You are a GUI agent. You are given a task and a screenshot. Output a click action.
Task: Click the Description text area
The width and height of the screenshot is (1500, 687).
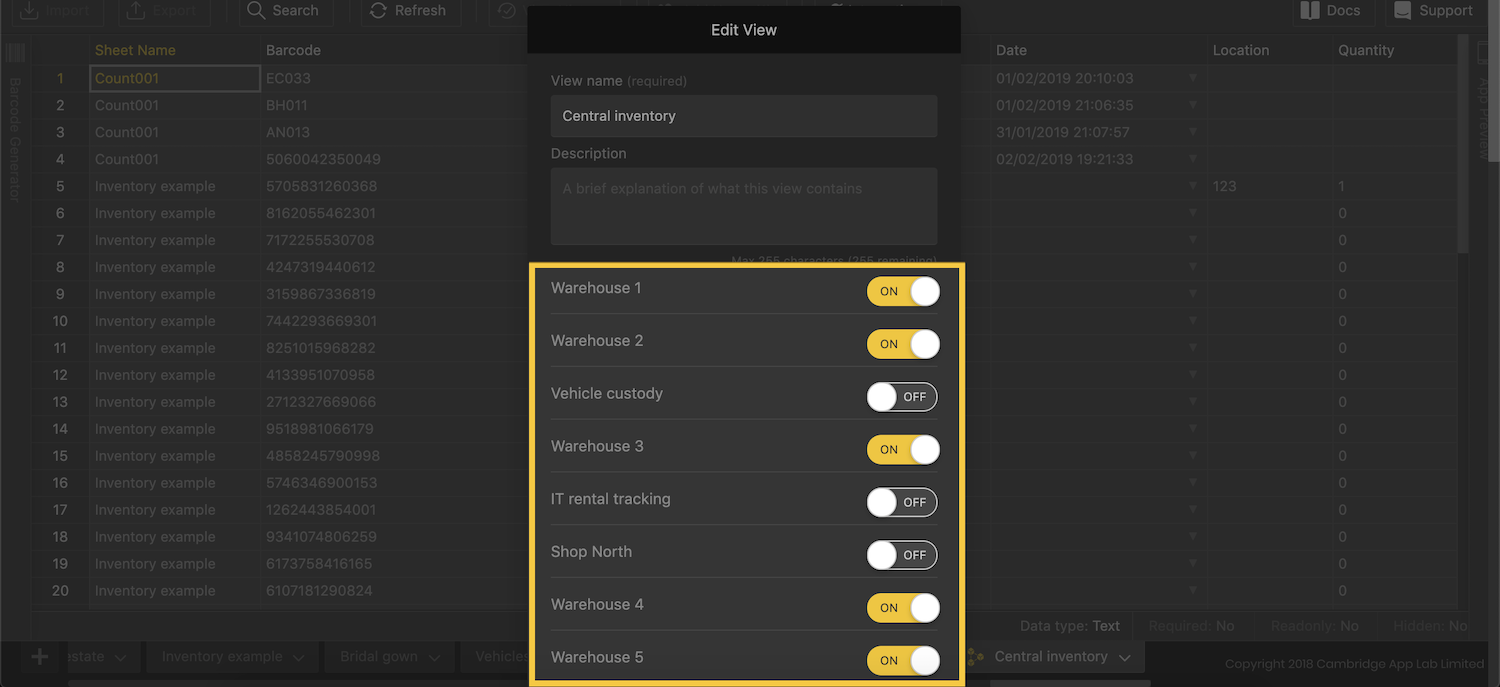pyautogui.click(x=743, y=206)
